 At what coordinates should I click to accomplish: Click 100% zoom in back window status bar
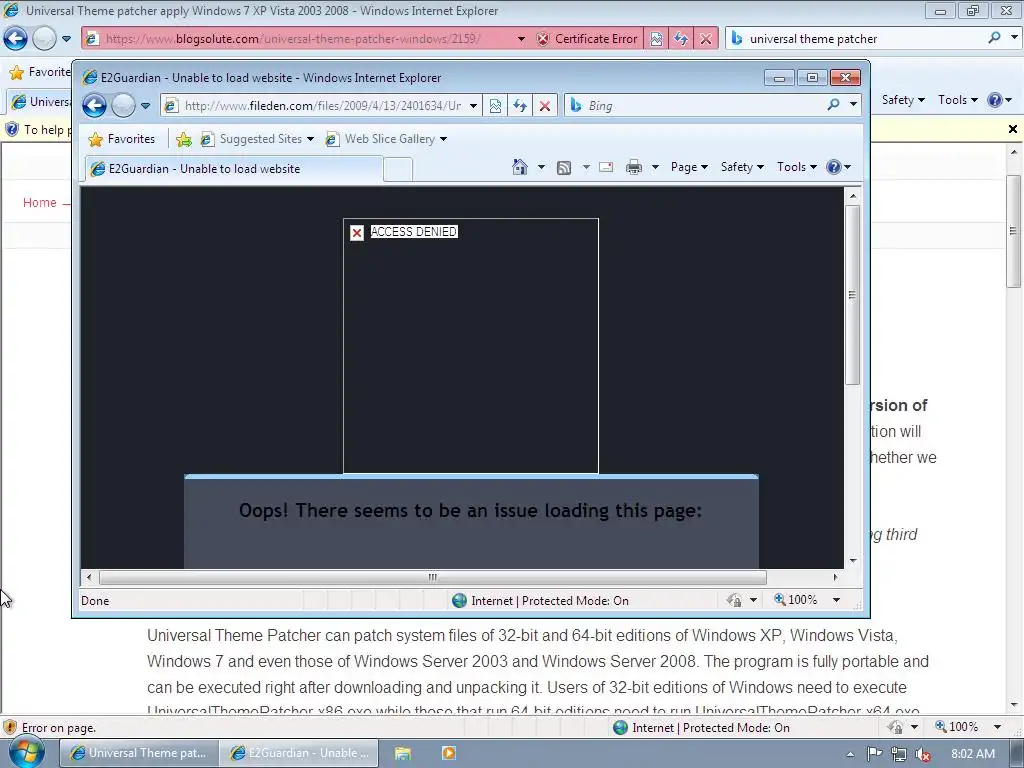pyautogui.click(x=957, y=727)
